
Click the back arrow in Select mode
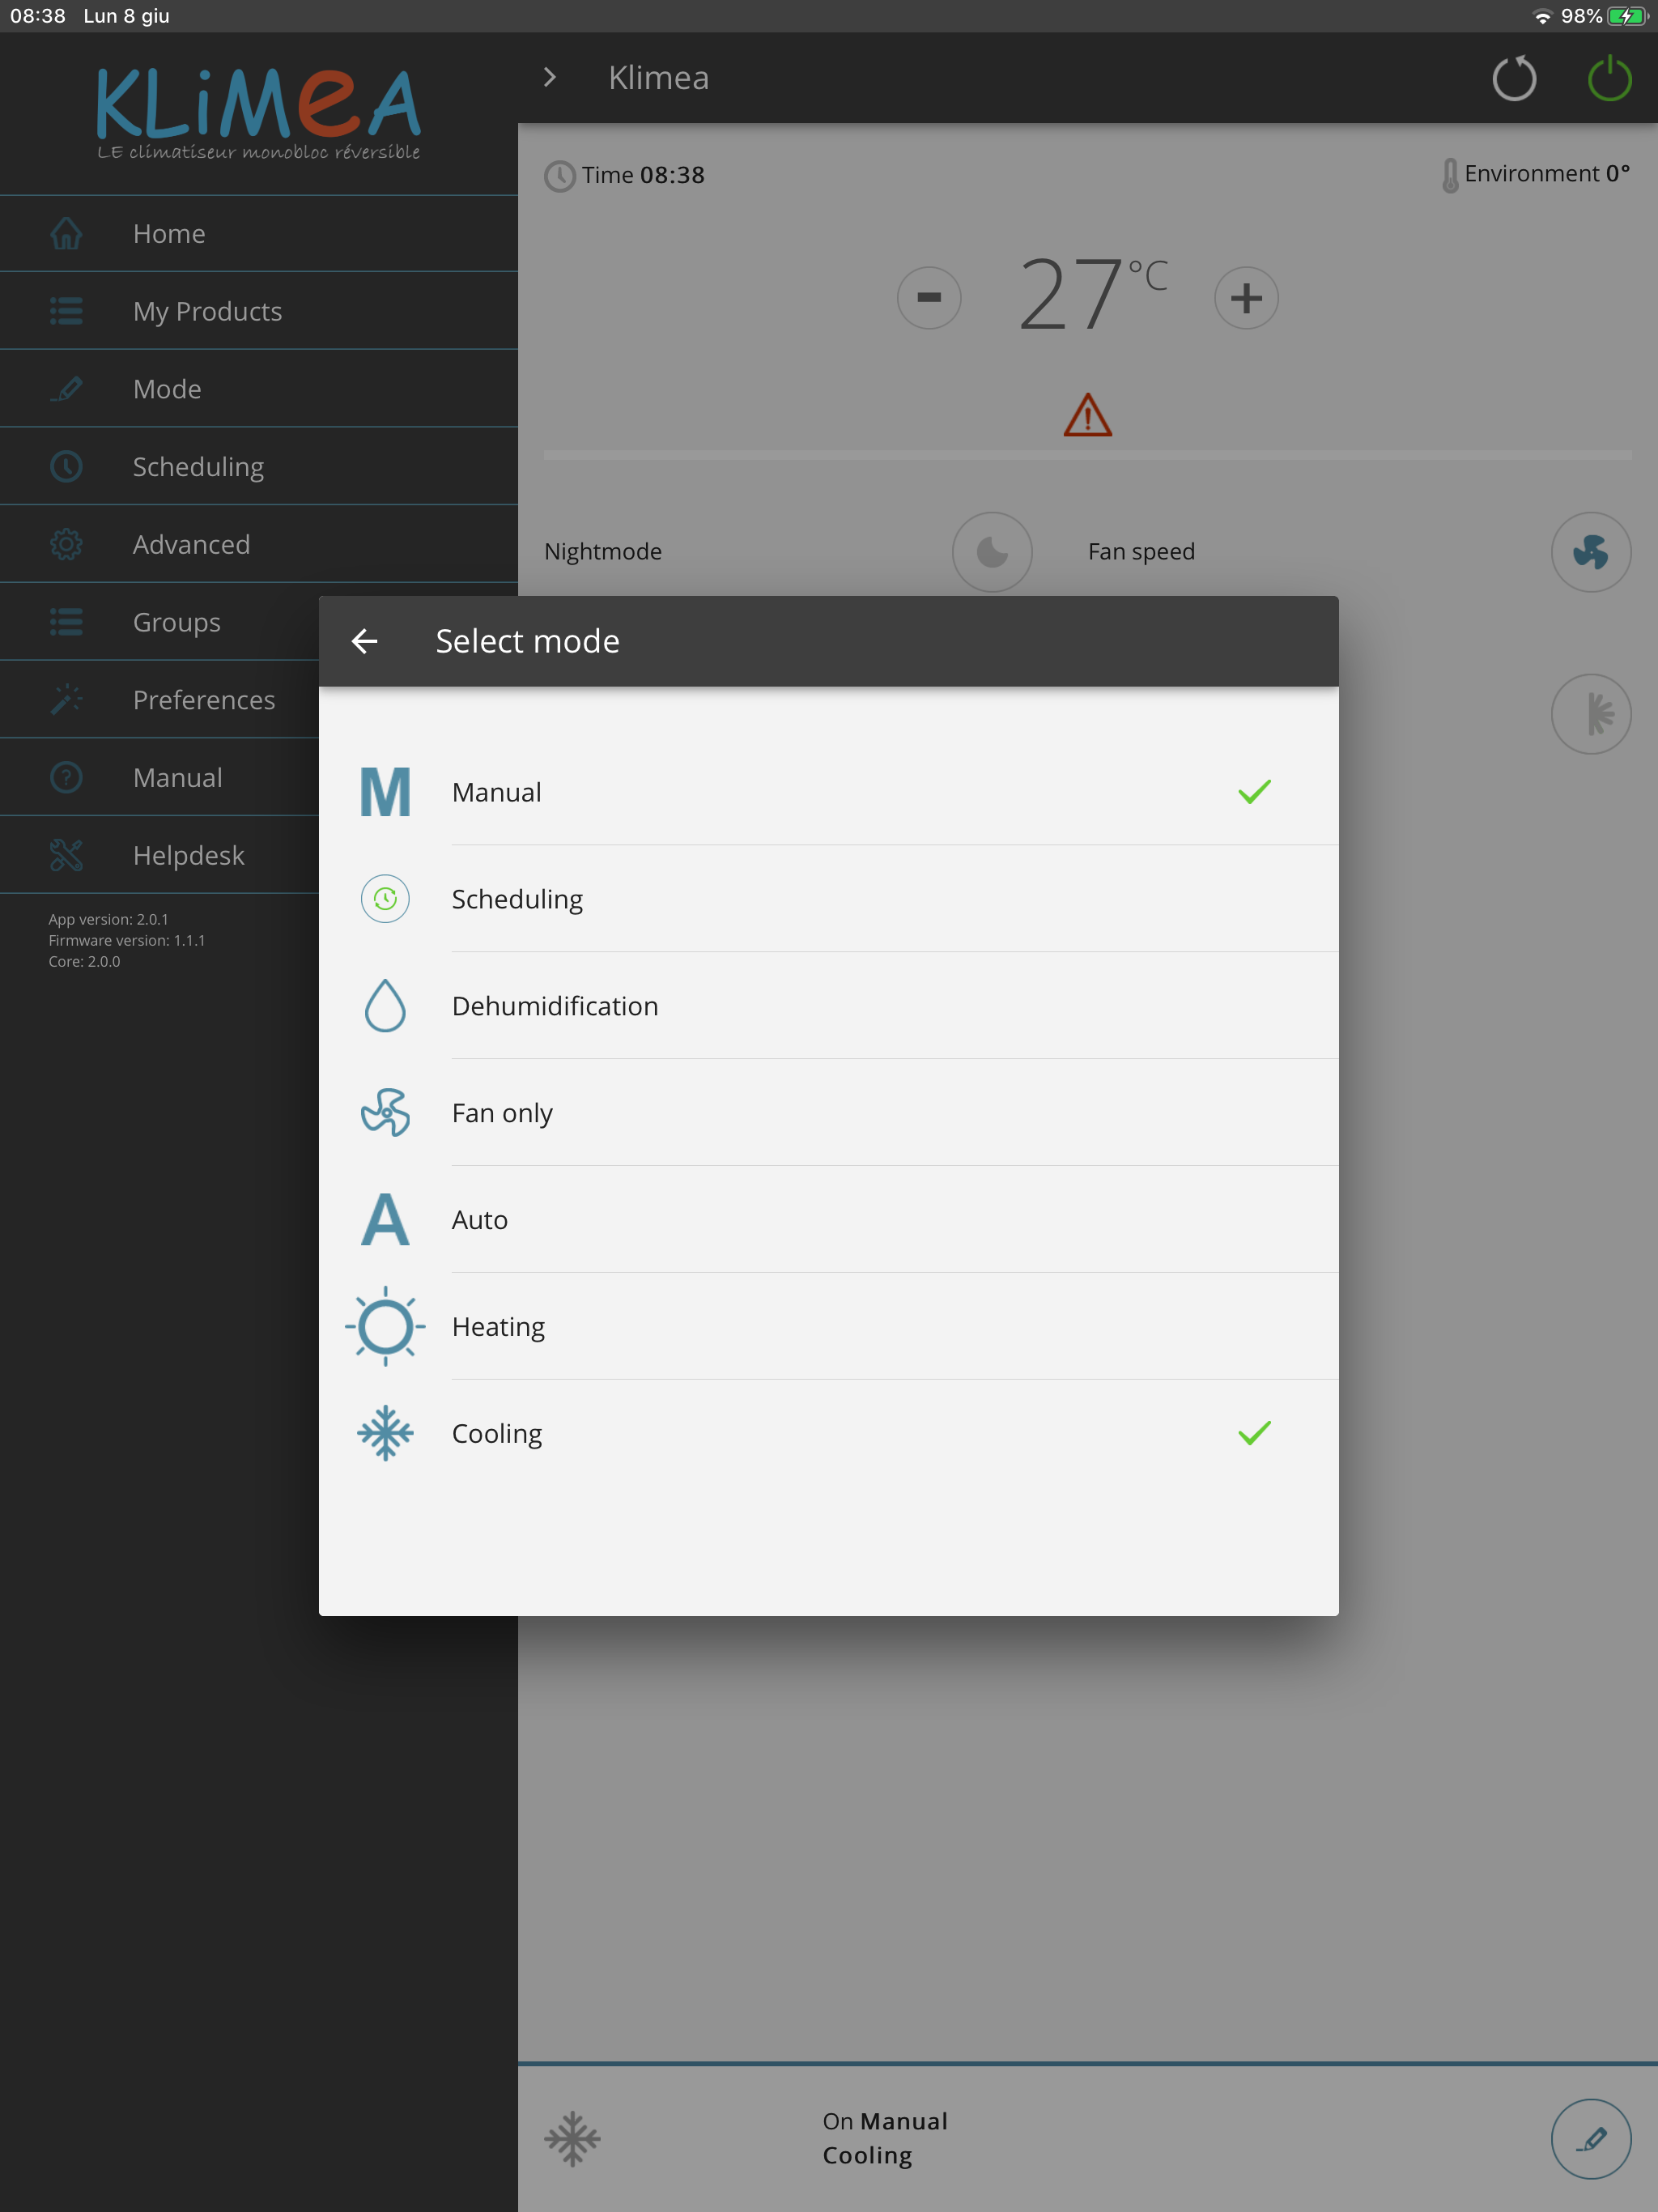365,641
